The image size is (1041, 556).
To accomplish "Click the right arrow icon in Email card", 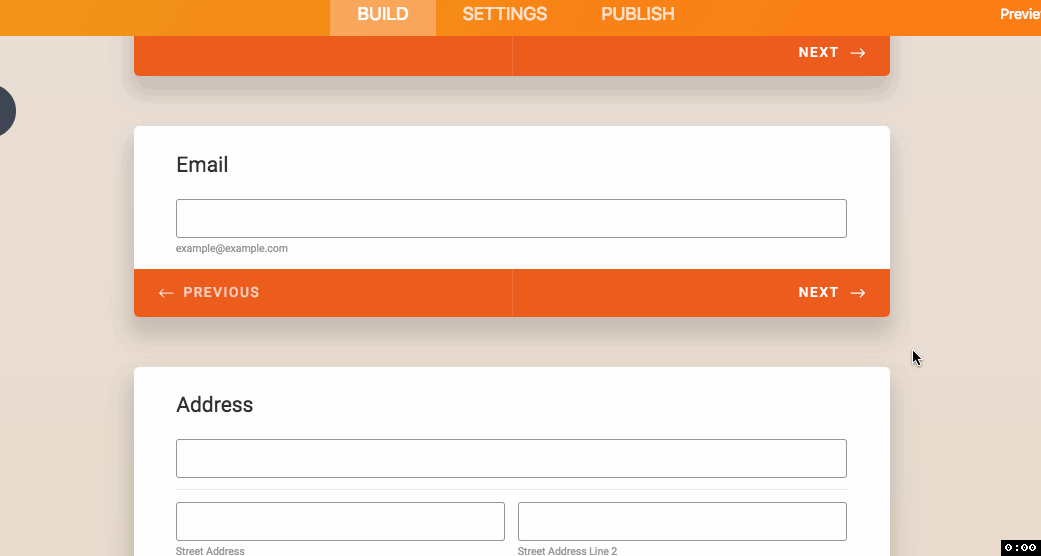I will (858, 293).
